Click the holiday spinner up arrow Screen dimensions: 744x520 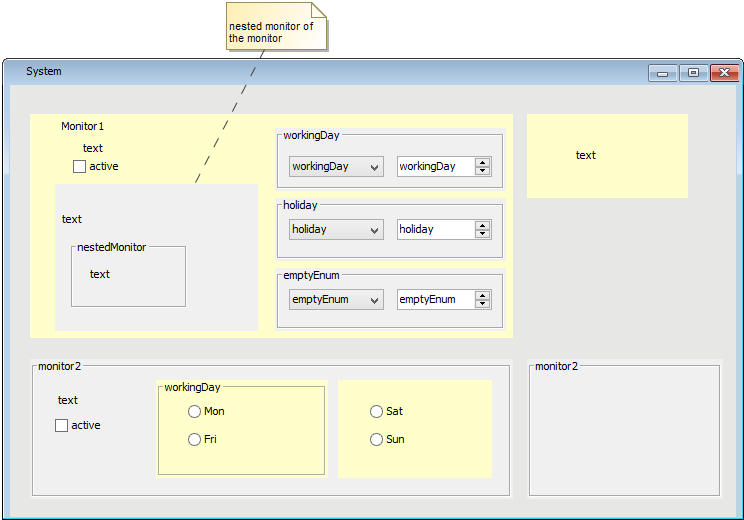(x=483, y=226)
